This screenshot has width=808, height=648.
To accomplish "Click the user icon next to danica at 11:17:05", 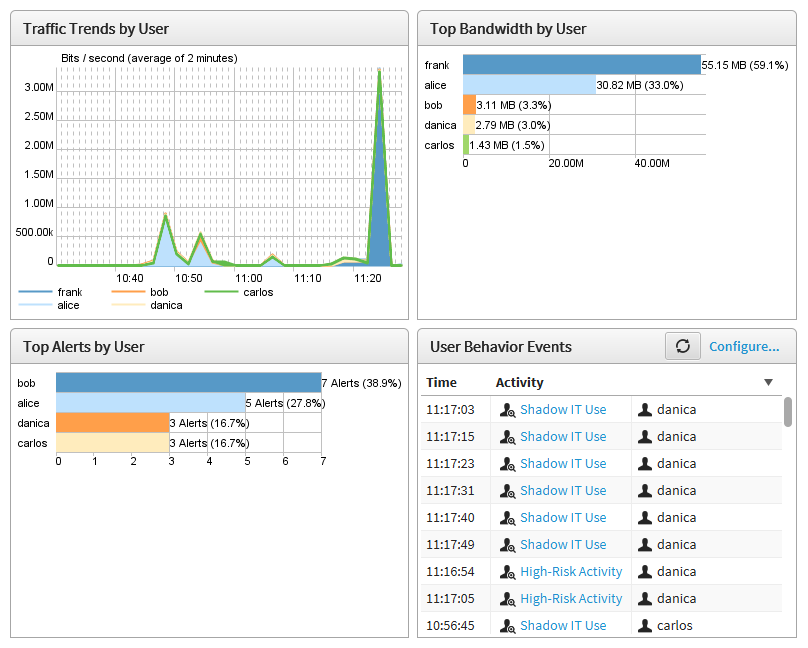I will 646,598.
